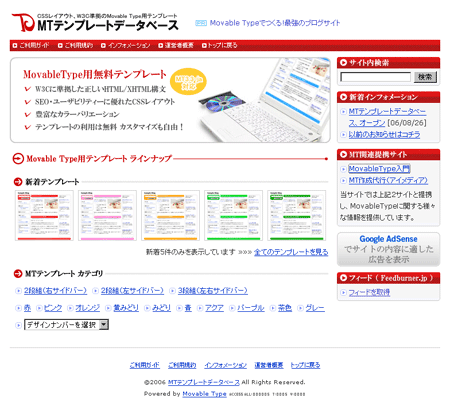Screen dimensions: 450x405
Task: Select the みどり color category link
Action: [161, 308]
